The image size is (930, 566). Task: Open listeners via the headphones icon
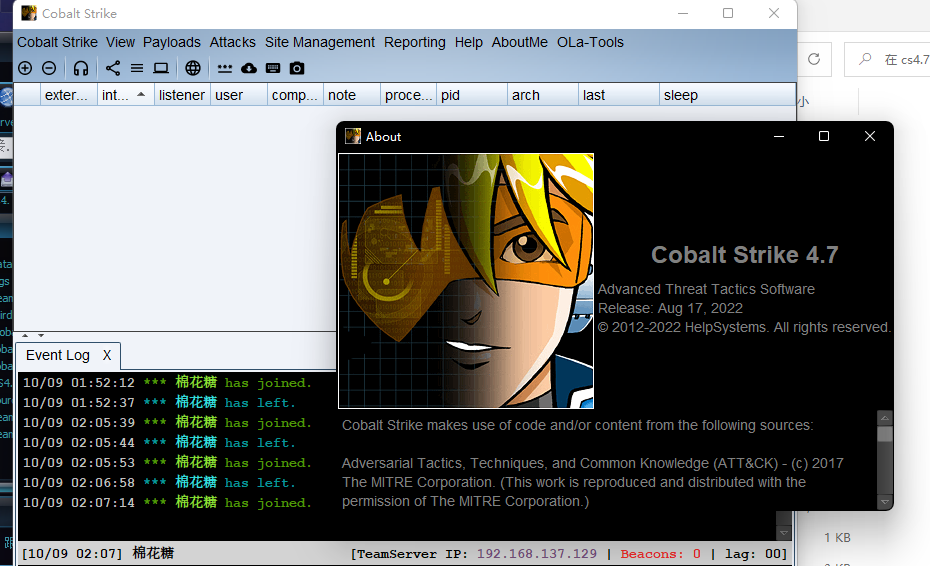pos(81,68)
